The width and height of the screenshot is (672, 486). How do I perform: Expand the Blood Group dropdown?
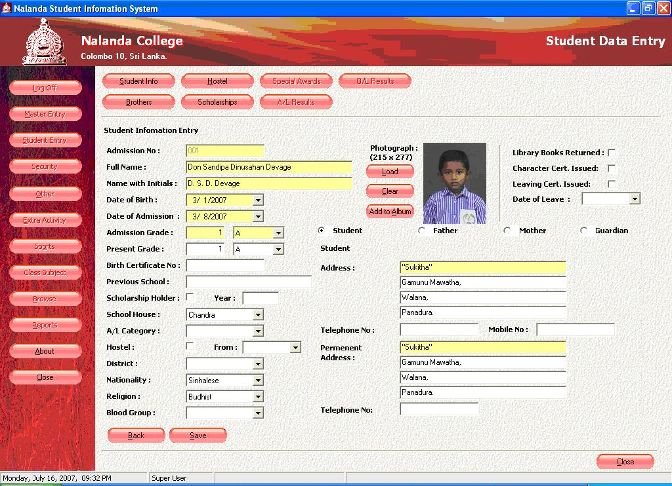click(258, 413)
